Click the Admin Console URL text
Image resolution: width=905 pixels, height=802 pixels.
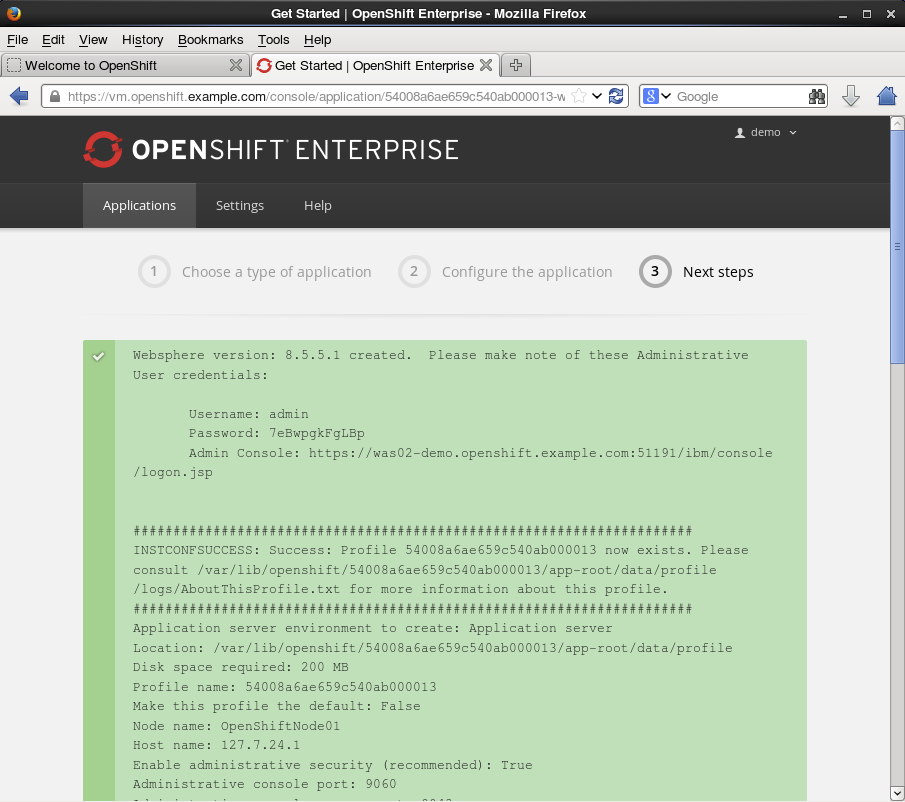pos(452,462)
